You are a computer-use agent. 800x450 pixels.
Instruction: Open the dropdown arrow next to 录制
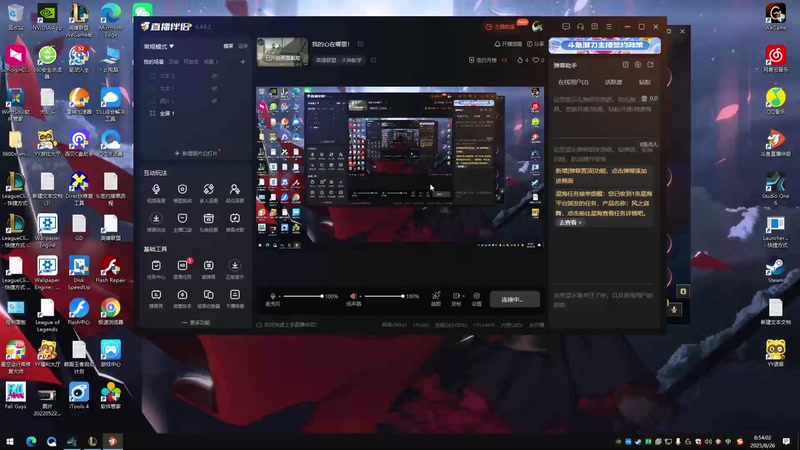(463, 296)
